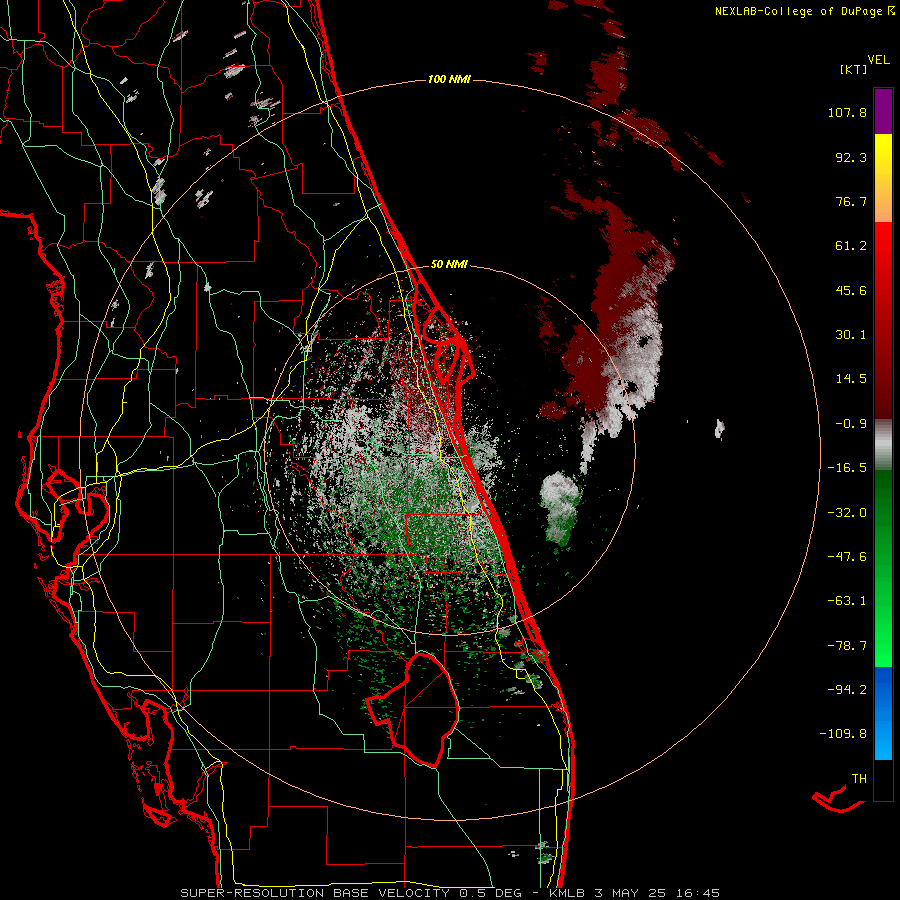Select the -47.6 scale value

click(x=847, y=557)
